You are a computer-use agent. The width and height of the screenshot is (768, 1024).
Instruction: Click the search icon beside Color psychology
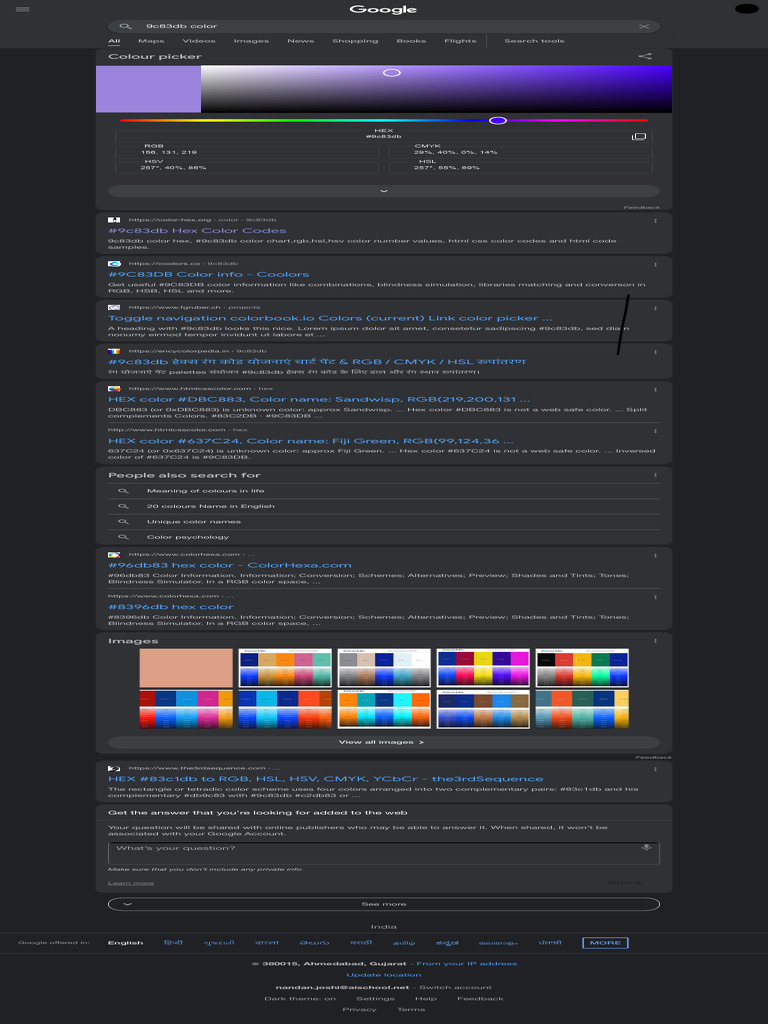[x=123, y=537]
